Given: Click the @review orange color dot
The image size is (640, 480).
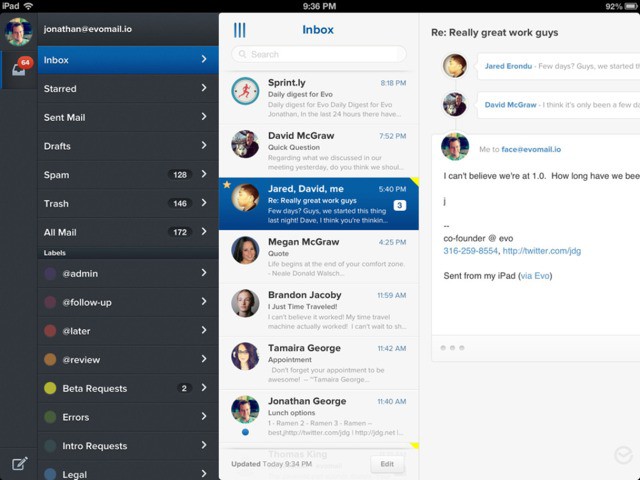Looking at the screenshot, I should tap(50, 359).
